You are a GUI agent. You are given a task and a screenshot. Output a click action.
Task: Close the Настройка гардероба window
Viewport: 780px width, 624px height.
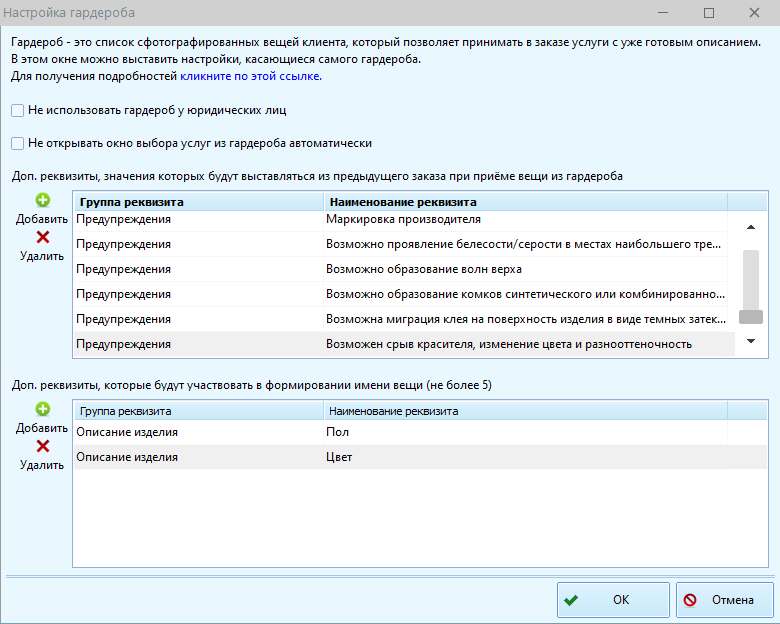(x=754, y=12)
